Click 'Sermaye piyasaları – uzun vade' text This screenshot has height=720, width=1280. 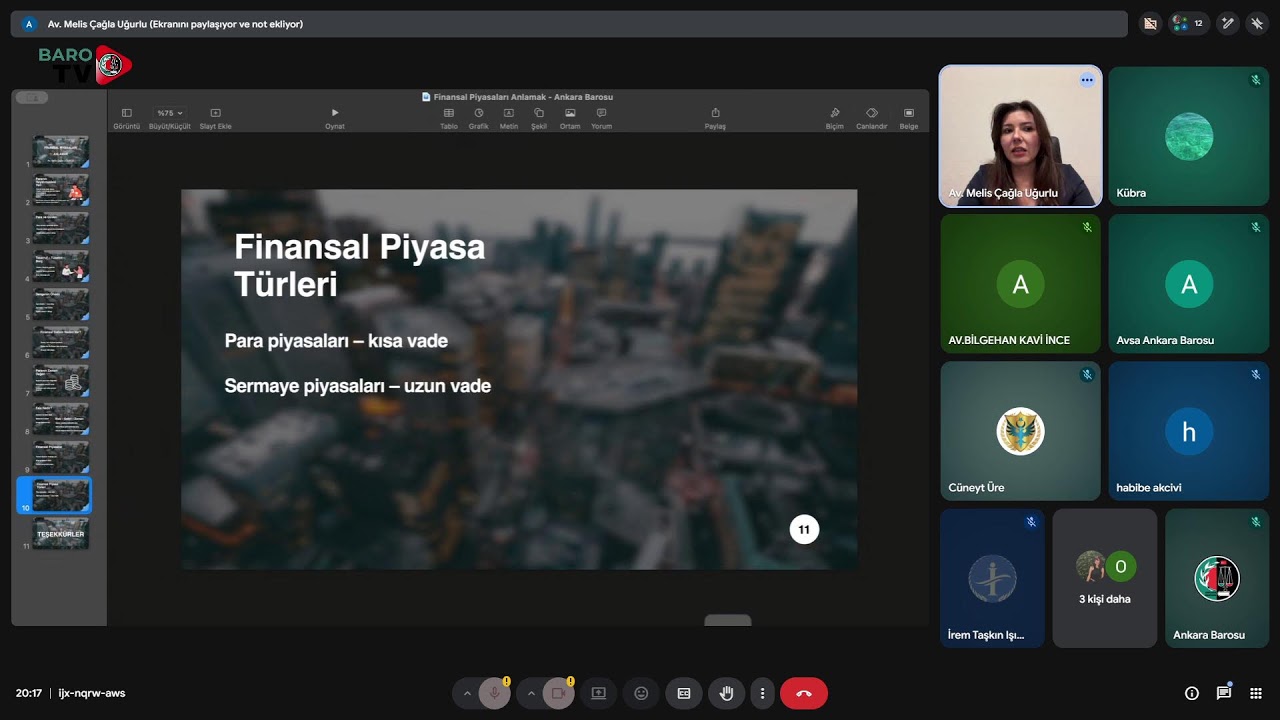pos(358,386)
